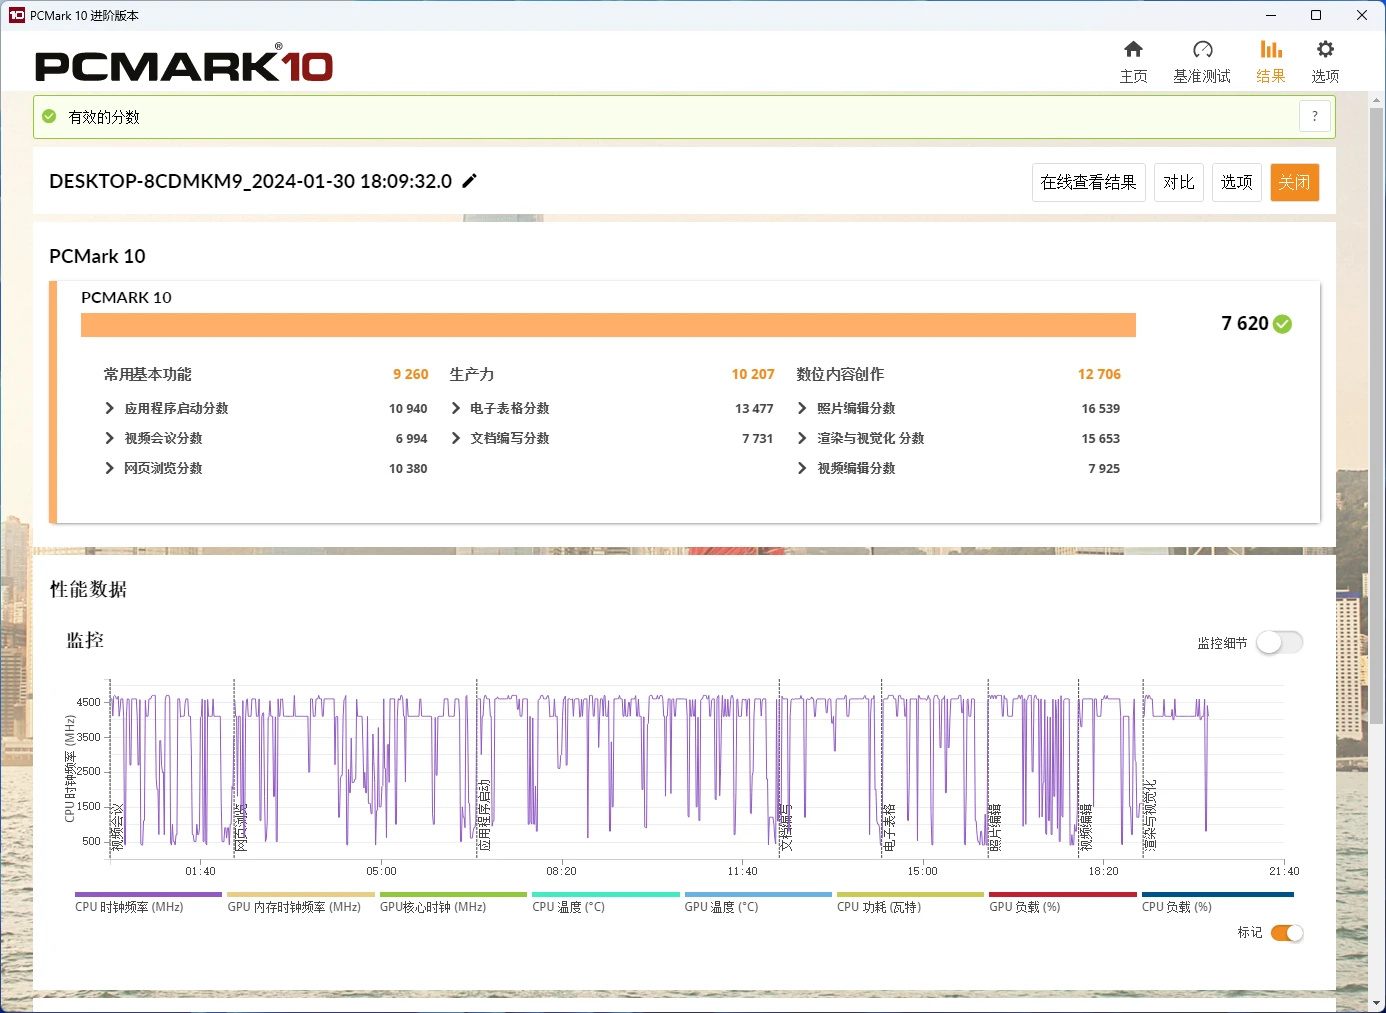The width and height of the screenshot is (1386, 1013).
Task: Go to the 主页 home icon
Action: 1133,49
